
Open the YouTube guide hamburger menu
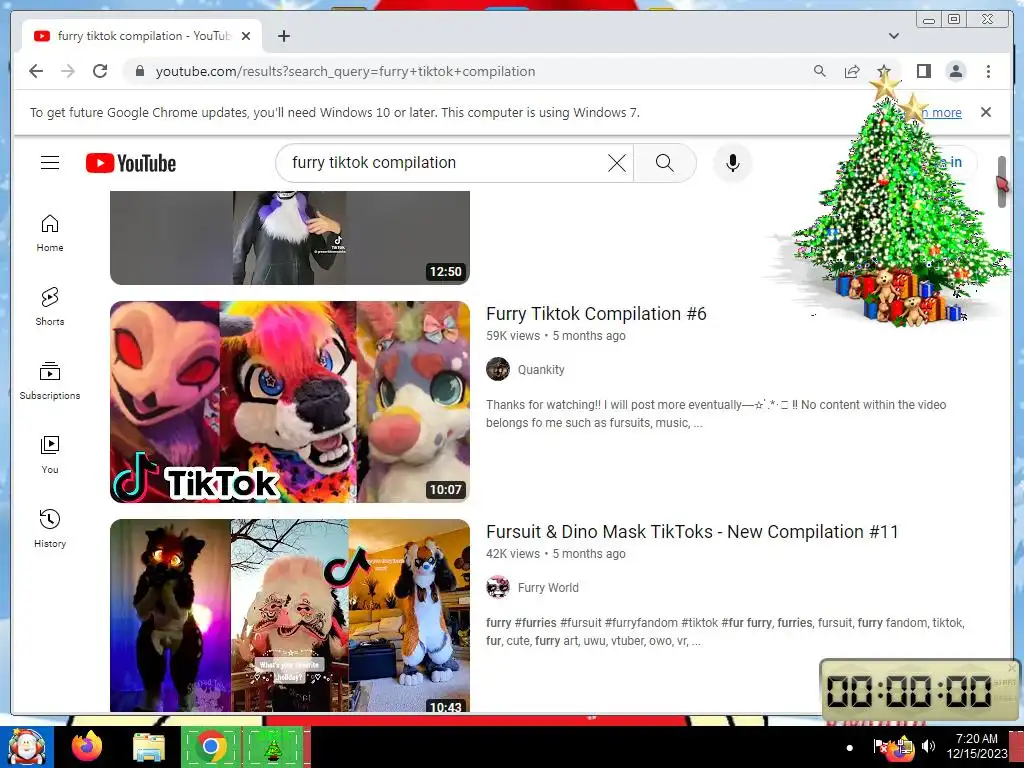(50, 163)
